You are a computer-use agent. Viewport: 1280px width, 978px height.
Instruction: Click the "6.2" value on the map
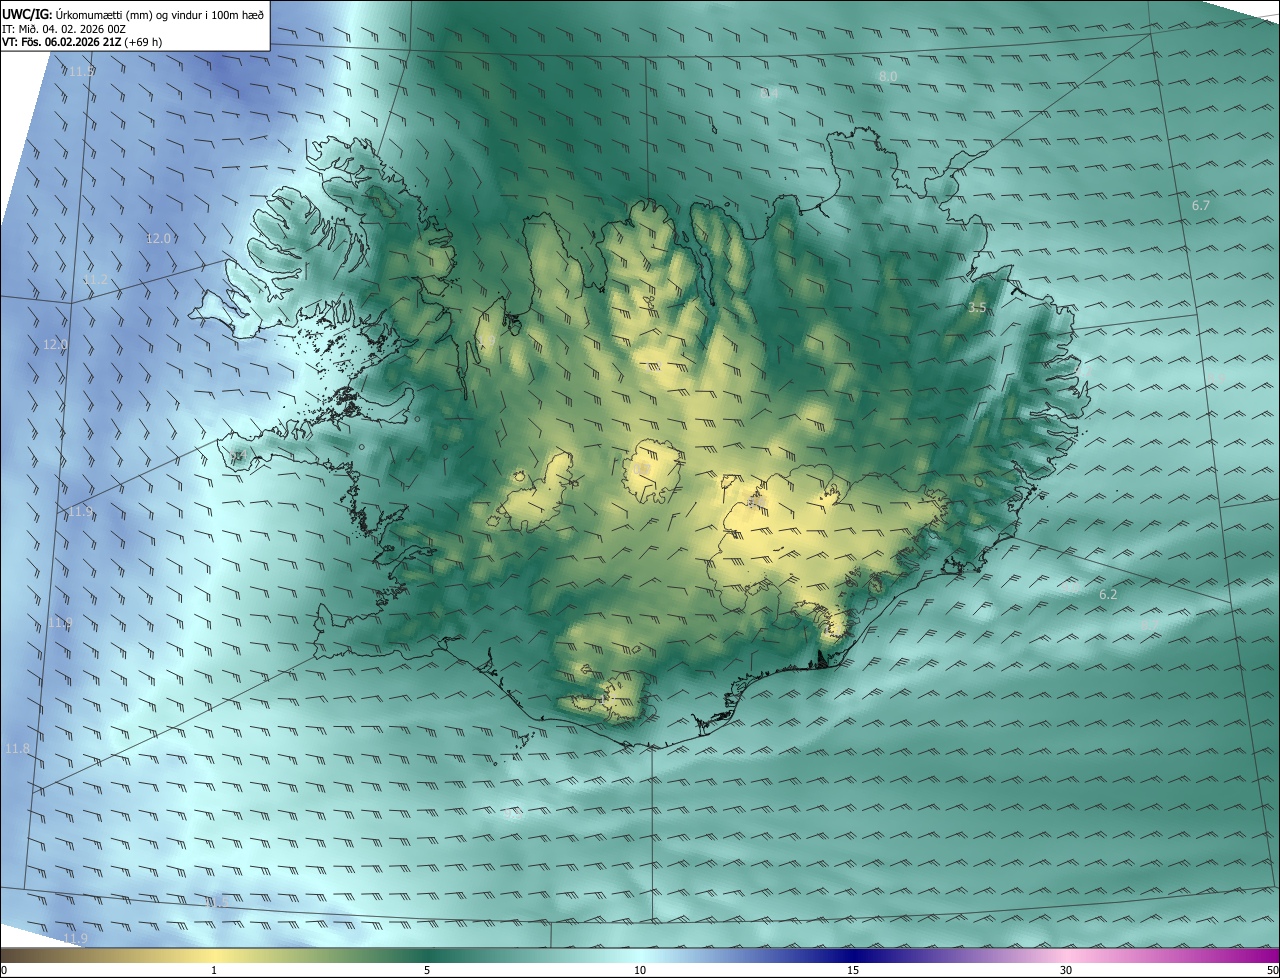pos(1108,594)
